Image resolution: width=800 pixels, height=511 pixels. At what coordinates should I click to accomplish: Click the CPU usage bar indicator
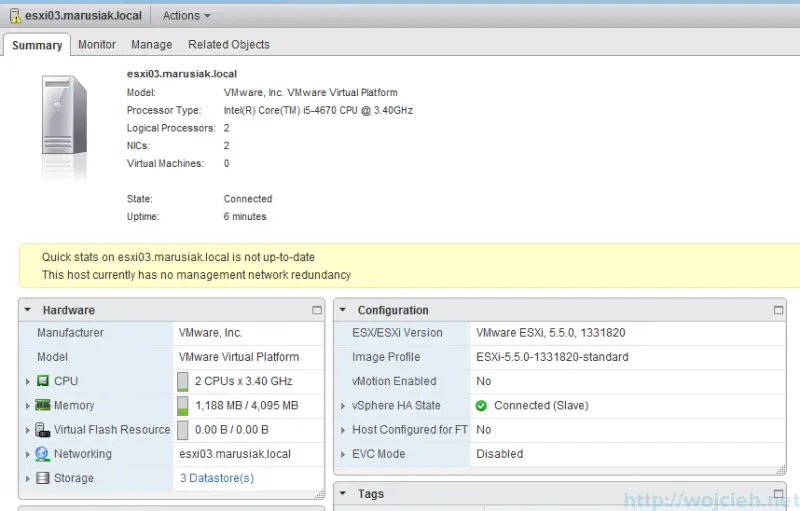click(x=183, y=381)
